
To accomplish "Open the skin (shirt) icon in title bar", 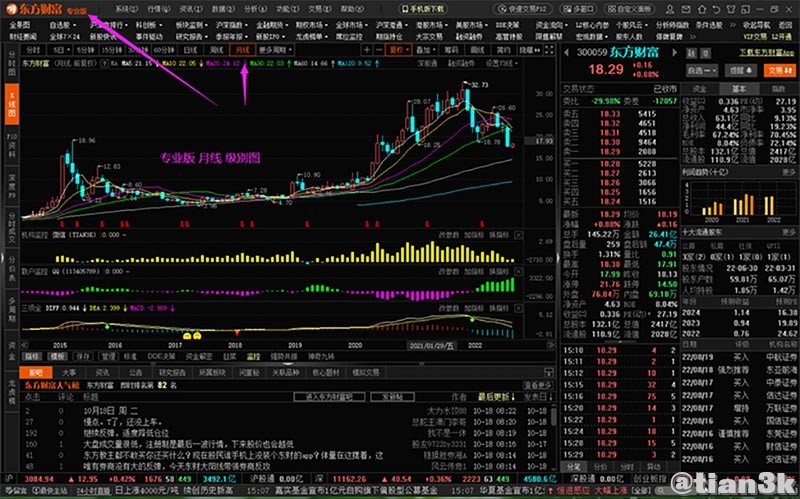I will click(x=731, y=10).
